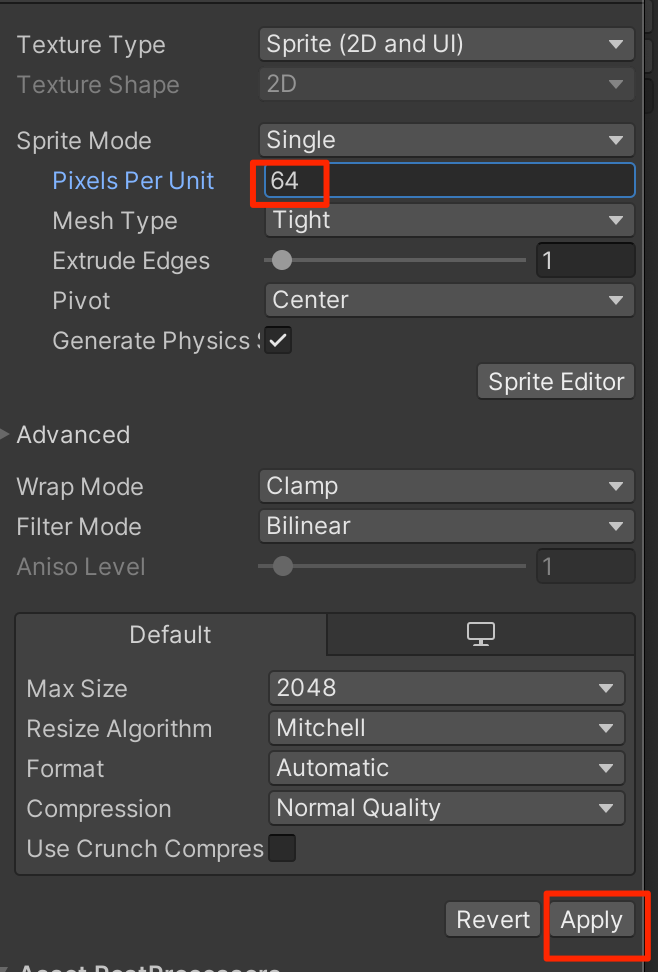Open the Sprite Editor

coord(556,381)
